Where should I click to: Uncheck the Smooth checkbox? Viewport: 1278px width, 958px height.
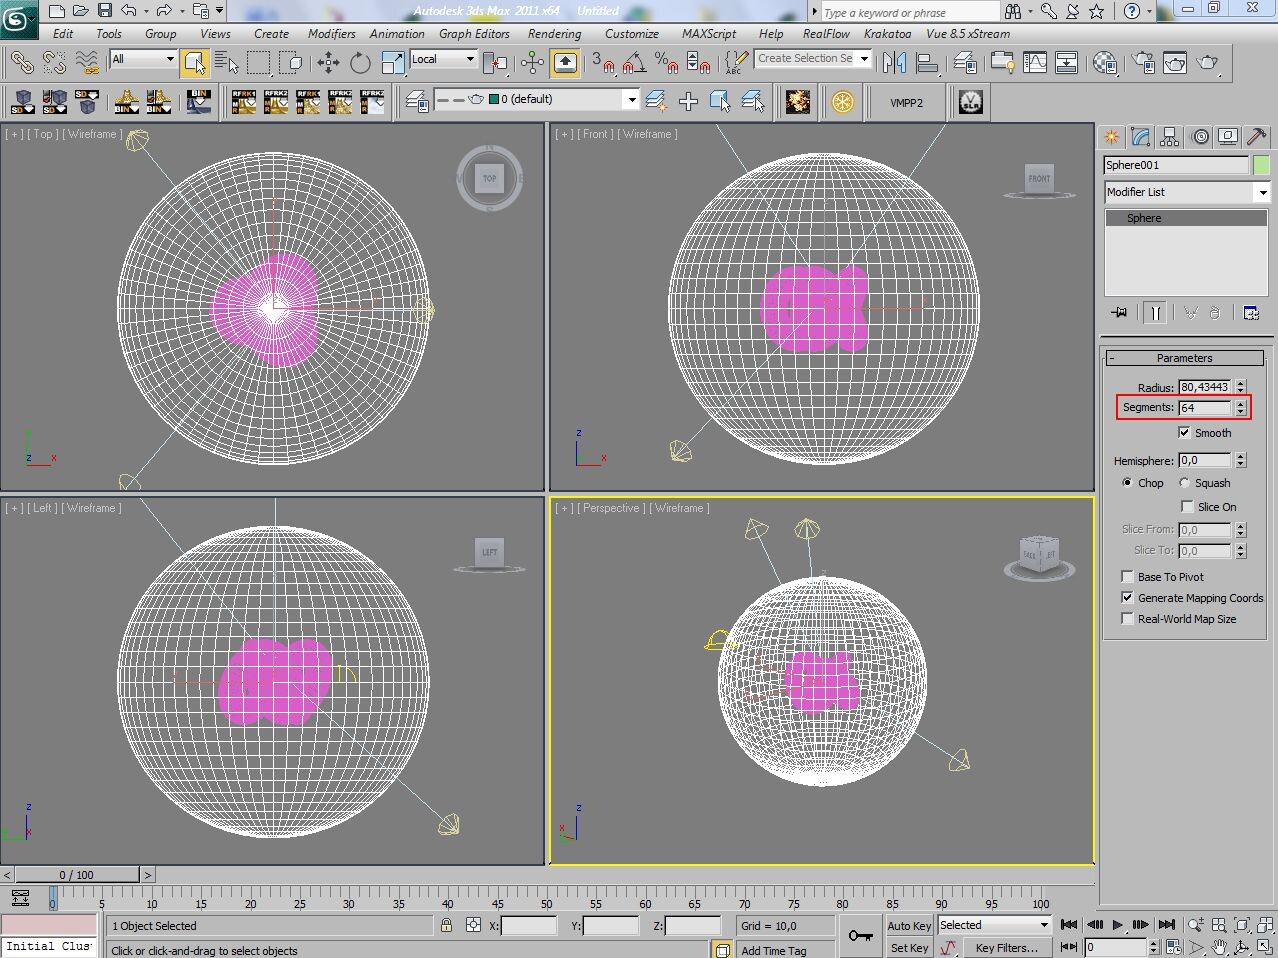point(1185,433)
